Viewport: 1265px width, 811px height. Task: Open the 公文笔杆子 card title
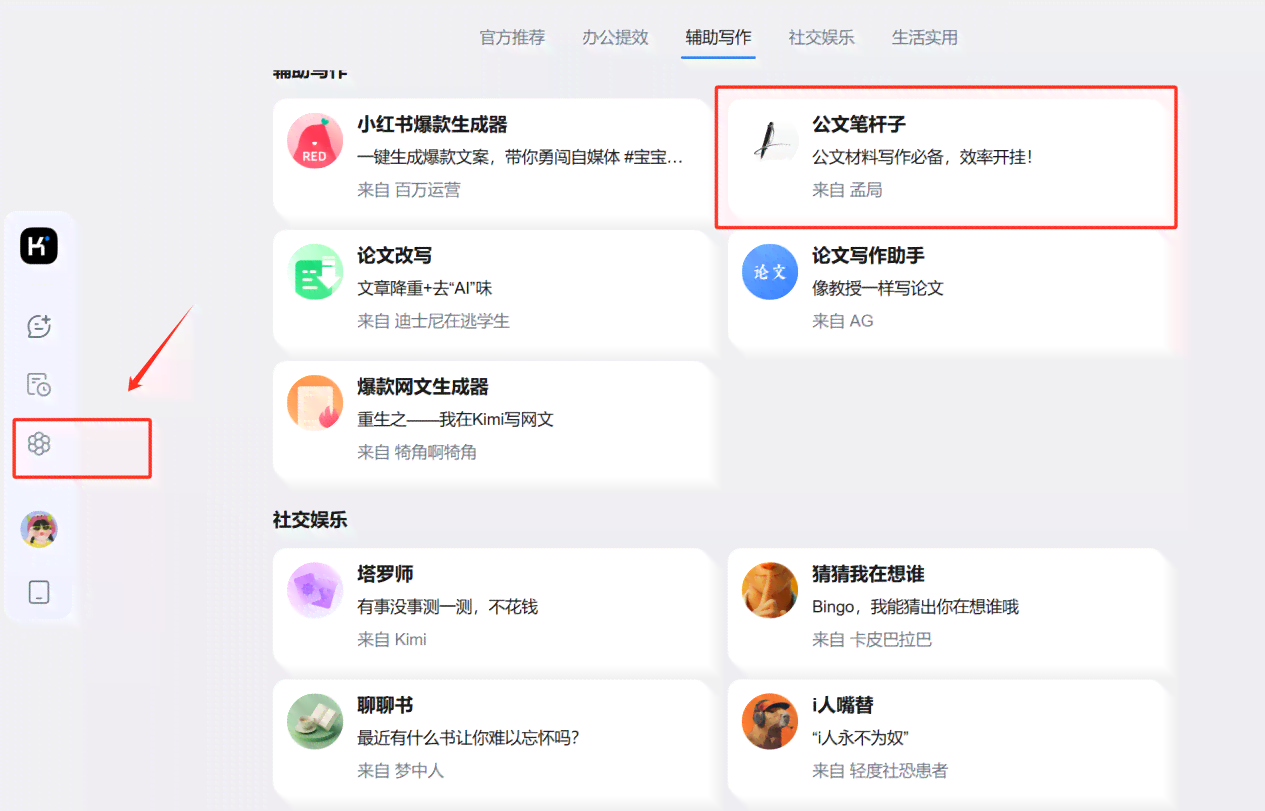click(x=859, y=125)
